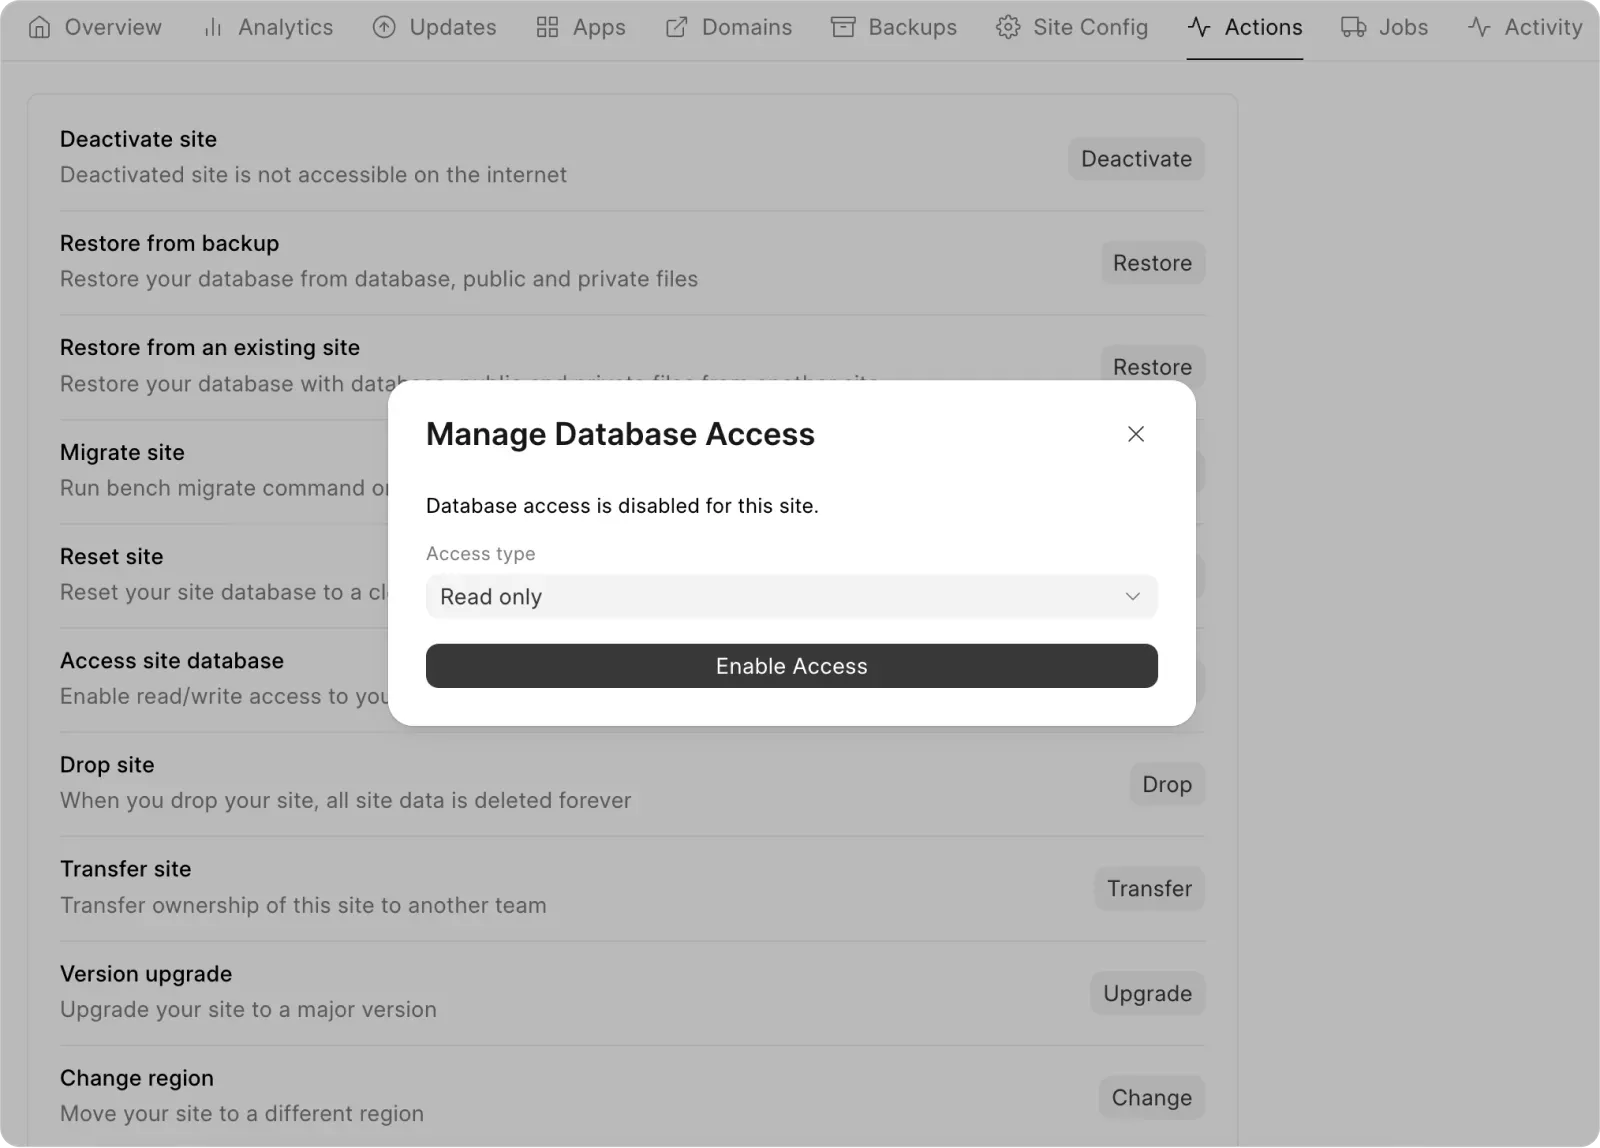
Task: Click Drop to delete the site
Action: click(x=1166, y=784)
